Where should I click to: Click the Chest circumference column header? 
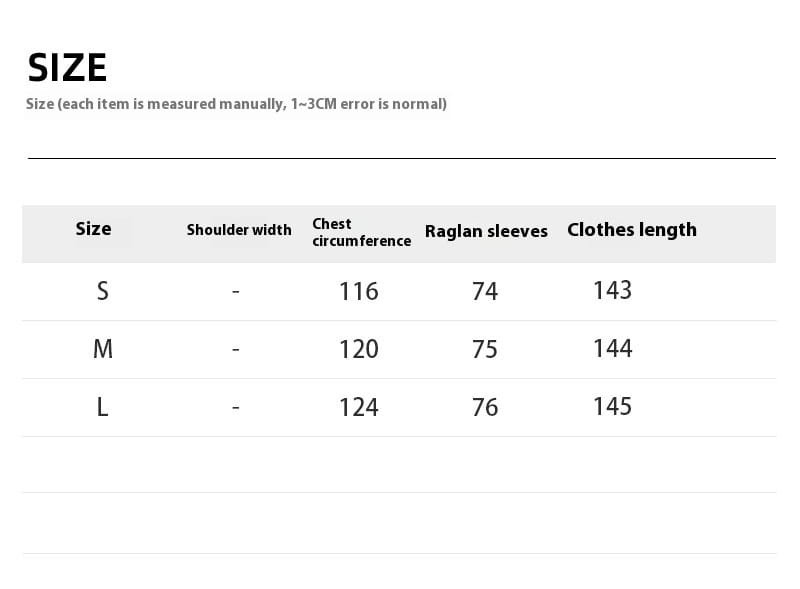[x=361, y=232]
